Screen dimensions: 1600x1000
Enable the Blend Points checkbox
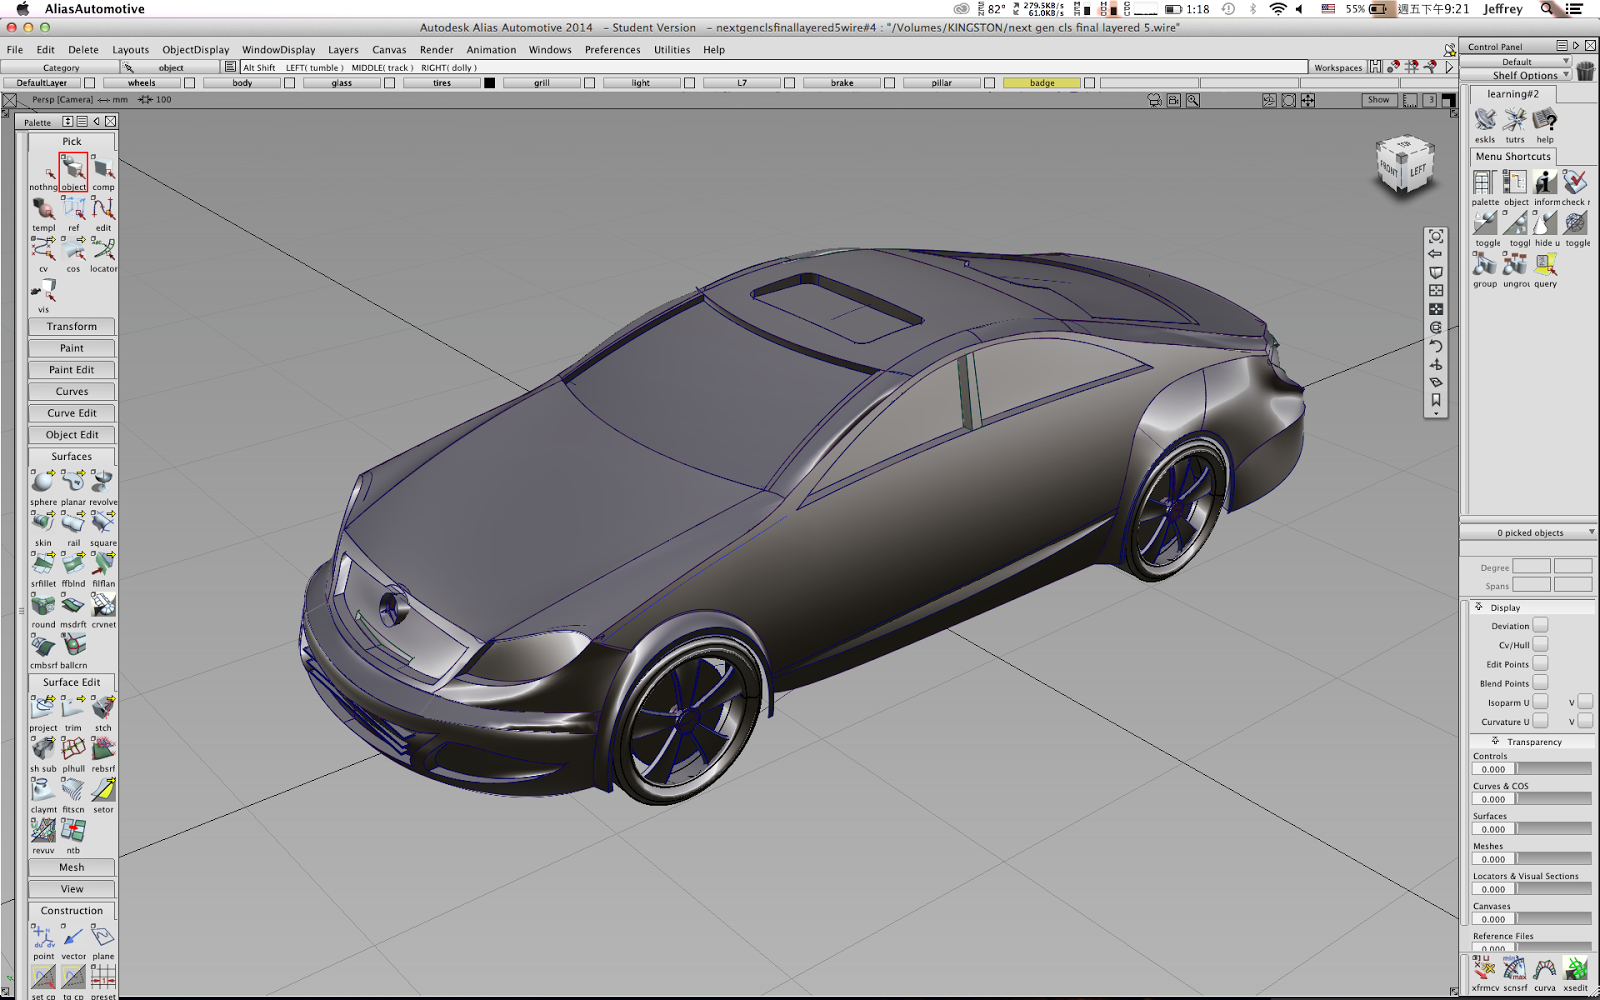(1540, 682)
